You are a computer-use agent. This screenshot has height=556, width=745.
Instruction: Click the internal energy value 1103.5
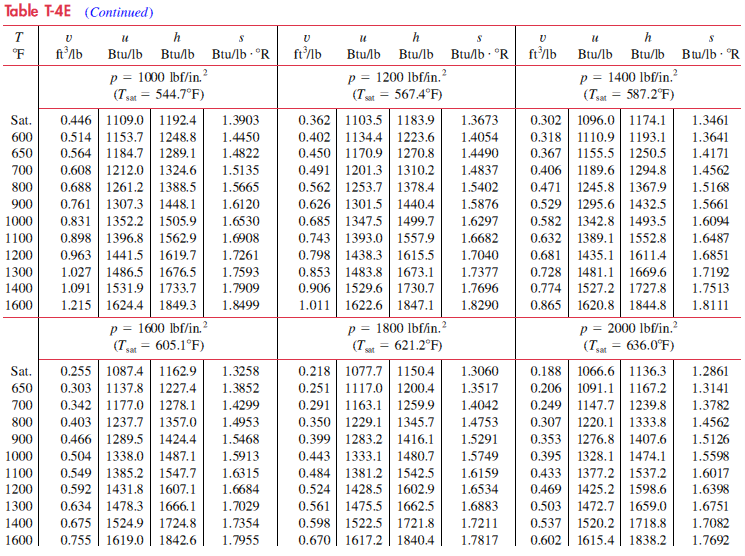pyautogui.click(x=363, y=120)
